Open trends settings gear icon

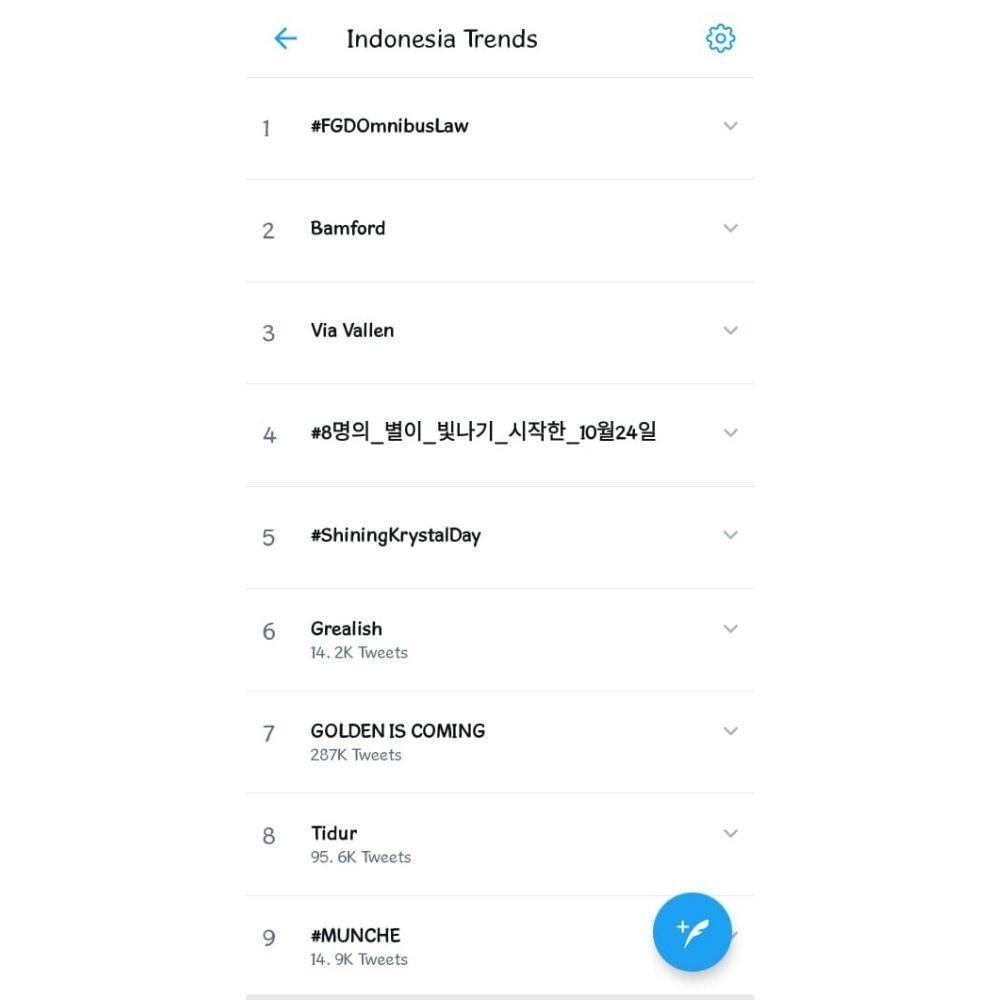tap(720, 39)
